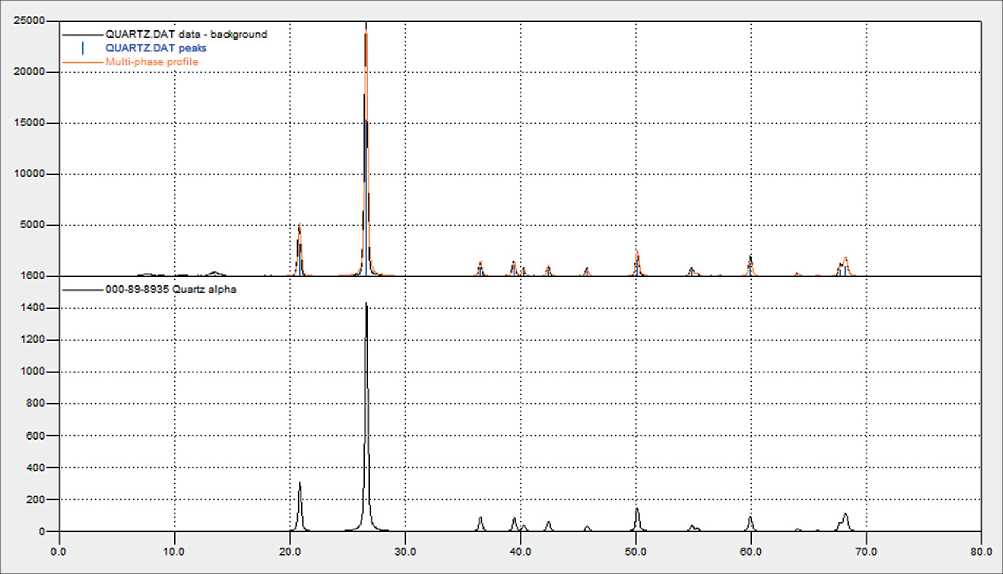The image size is (1003, 574).
Task: Click the 800 y-axis label
Action: click(x=35, y=404)
